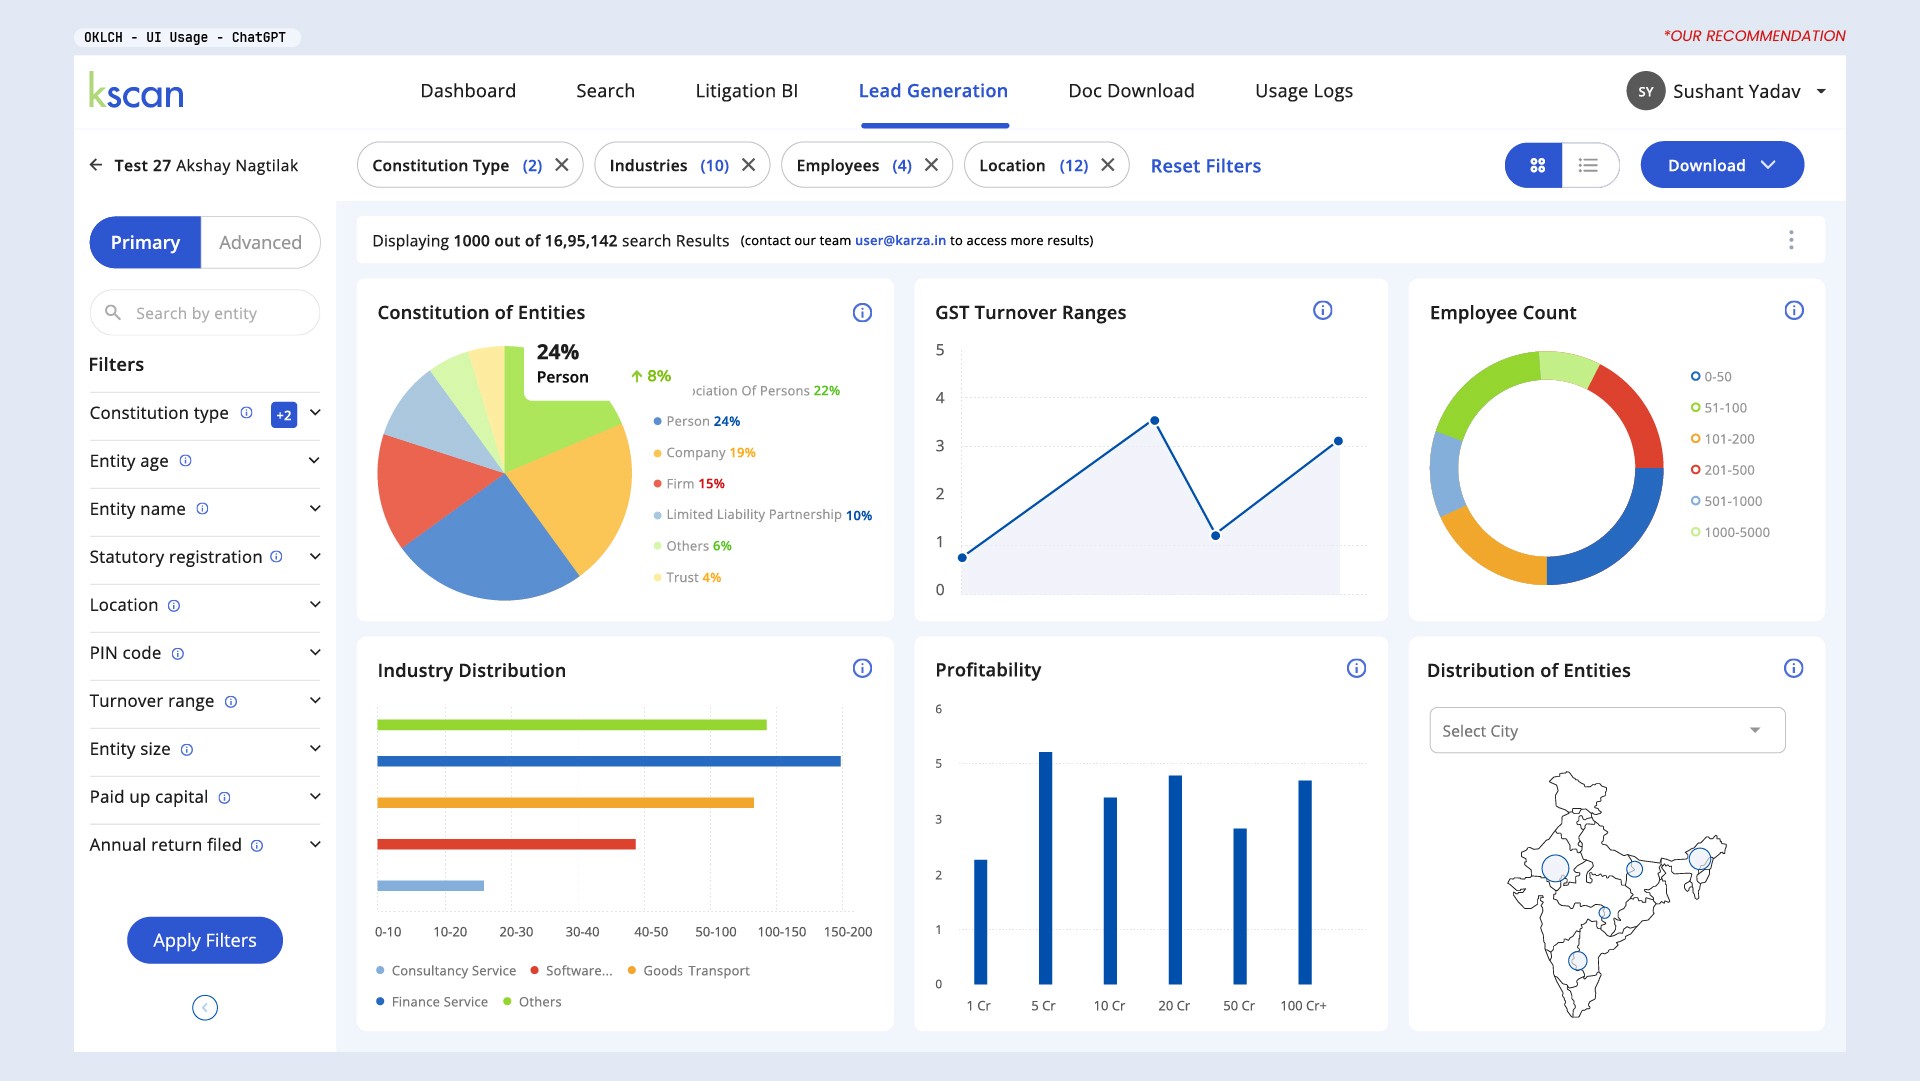Remove the Location filter chip
1920x1081 pixels.
point(1107,165)
